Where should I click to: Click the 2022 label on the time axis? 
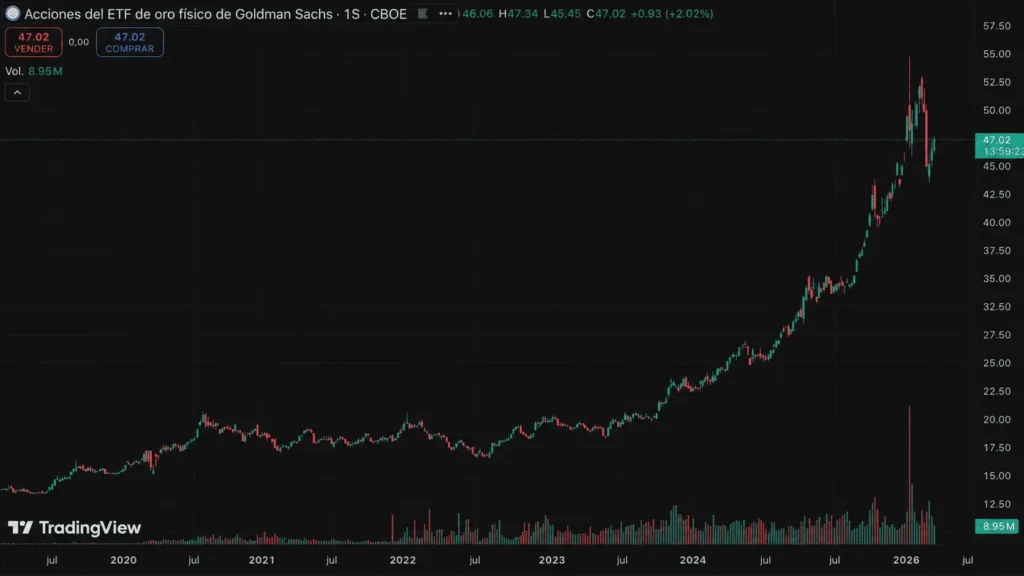point(403,560)
